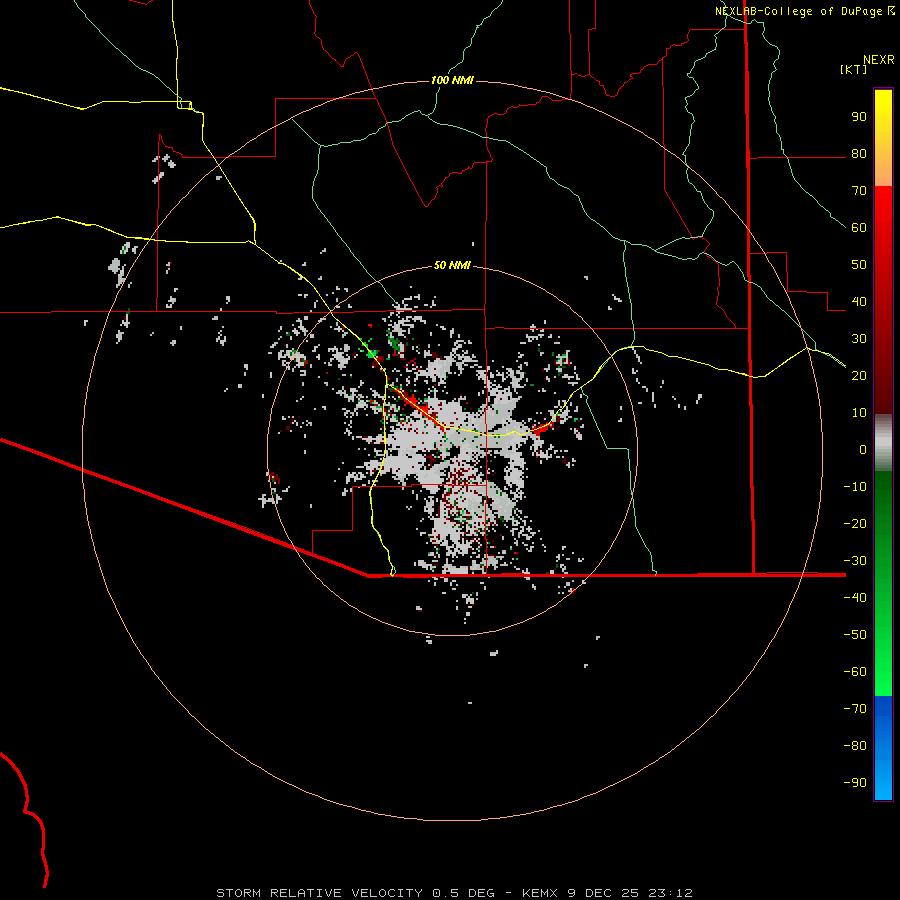The width and height of the screenshot is (900, 900).
Task: Click the 40 value on velocity scale
Action: pyautogui.click(x=859, y=302)
